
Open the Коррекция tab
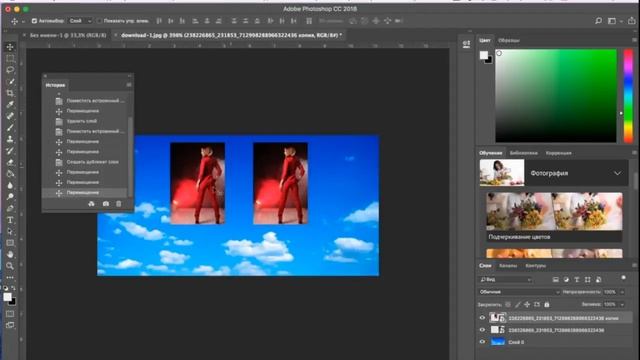point(558,153)
